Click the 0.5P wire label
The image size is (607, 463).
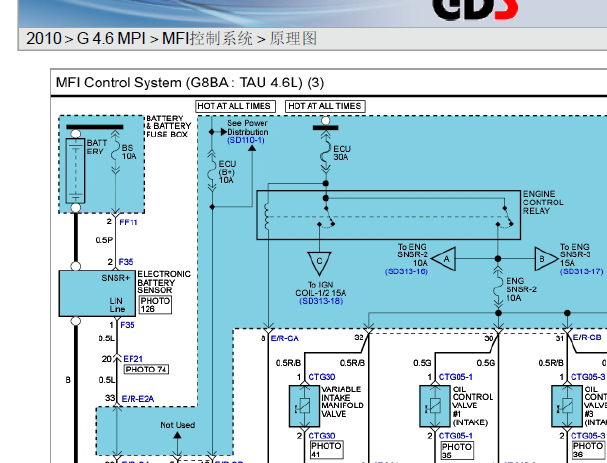tap(104, 240)
